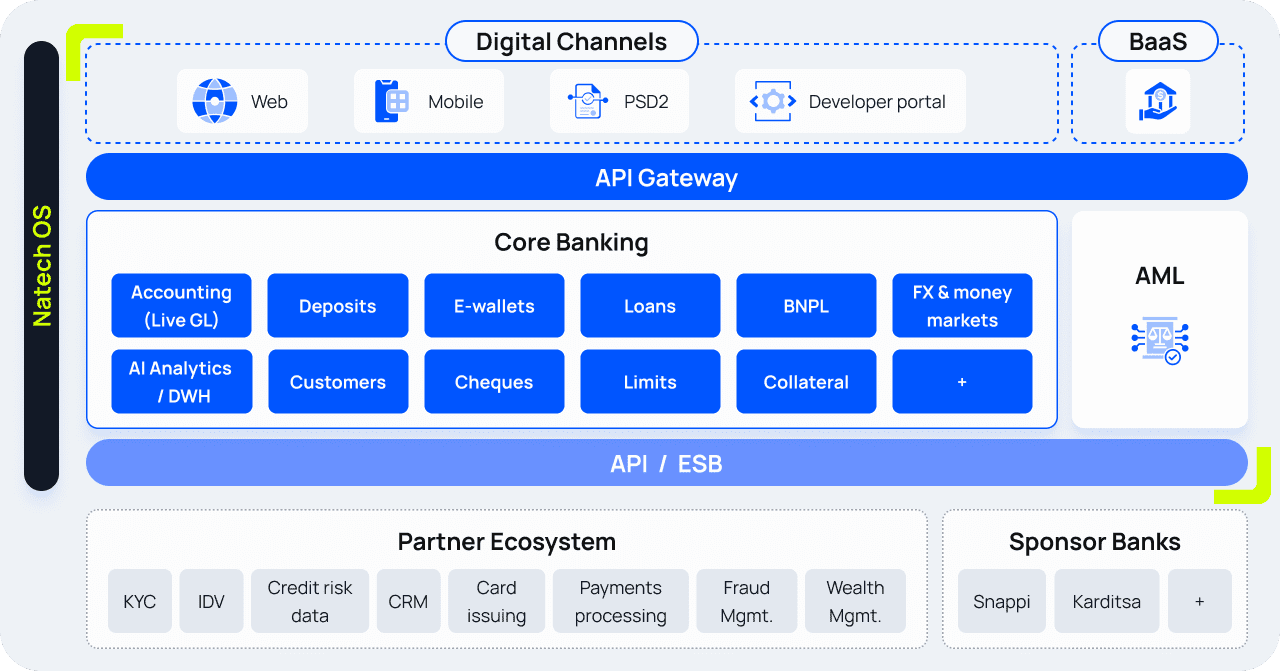Click the Snappi sponsor bank box
This screenshot has width=1280, height=671.
[x=1002, y=602]
